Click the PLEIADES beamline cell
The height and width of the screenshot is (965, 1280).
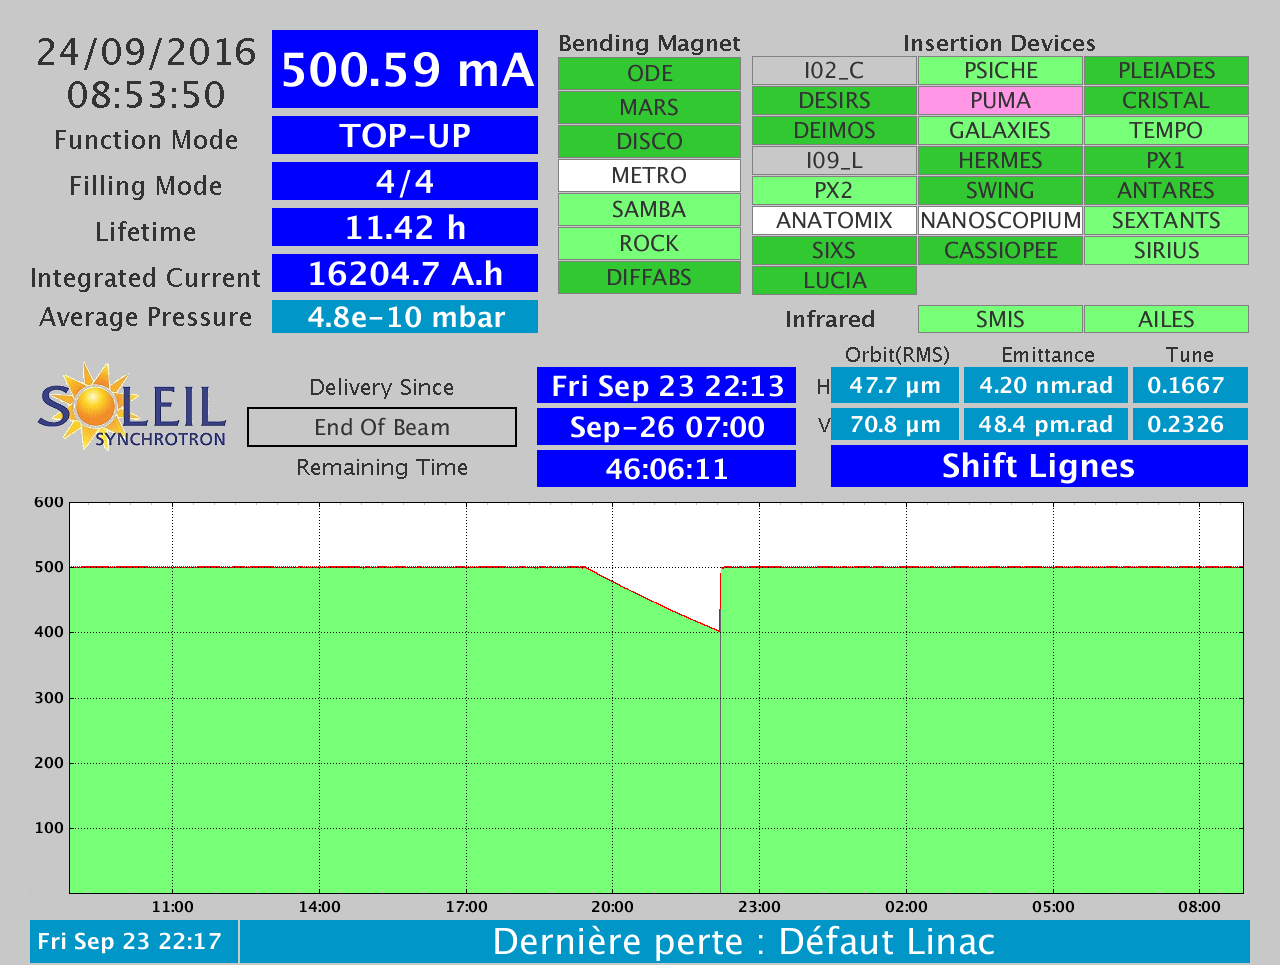tap(1166, 71)
